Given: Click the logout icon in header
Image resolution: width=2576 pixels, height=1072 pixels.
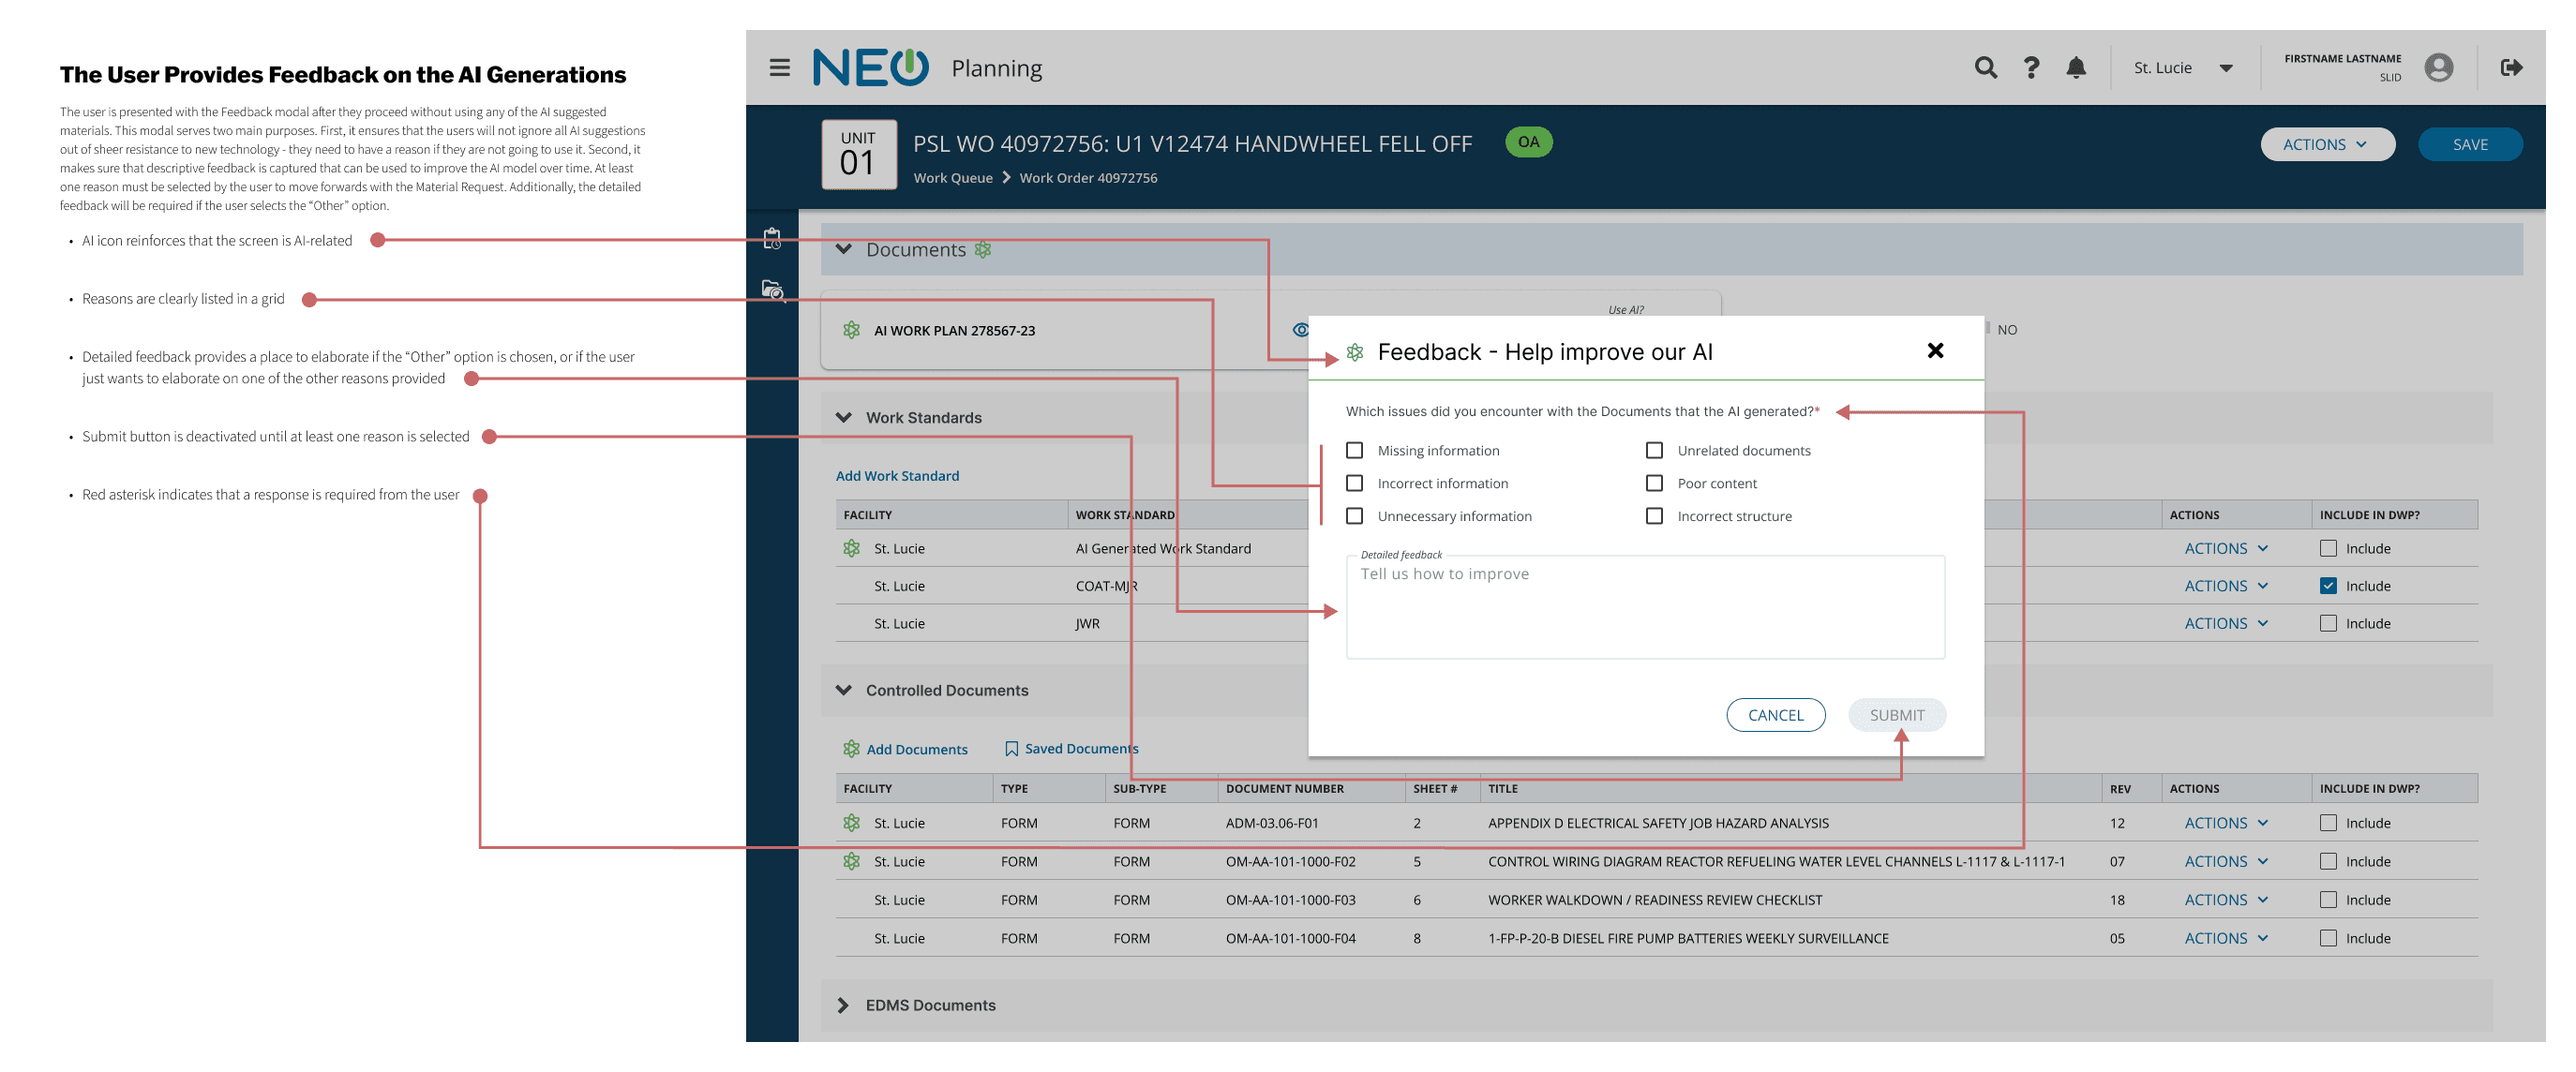Looking at the screenshot, I should (2511, 67).
